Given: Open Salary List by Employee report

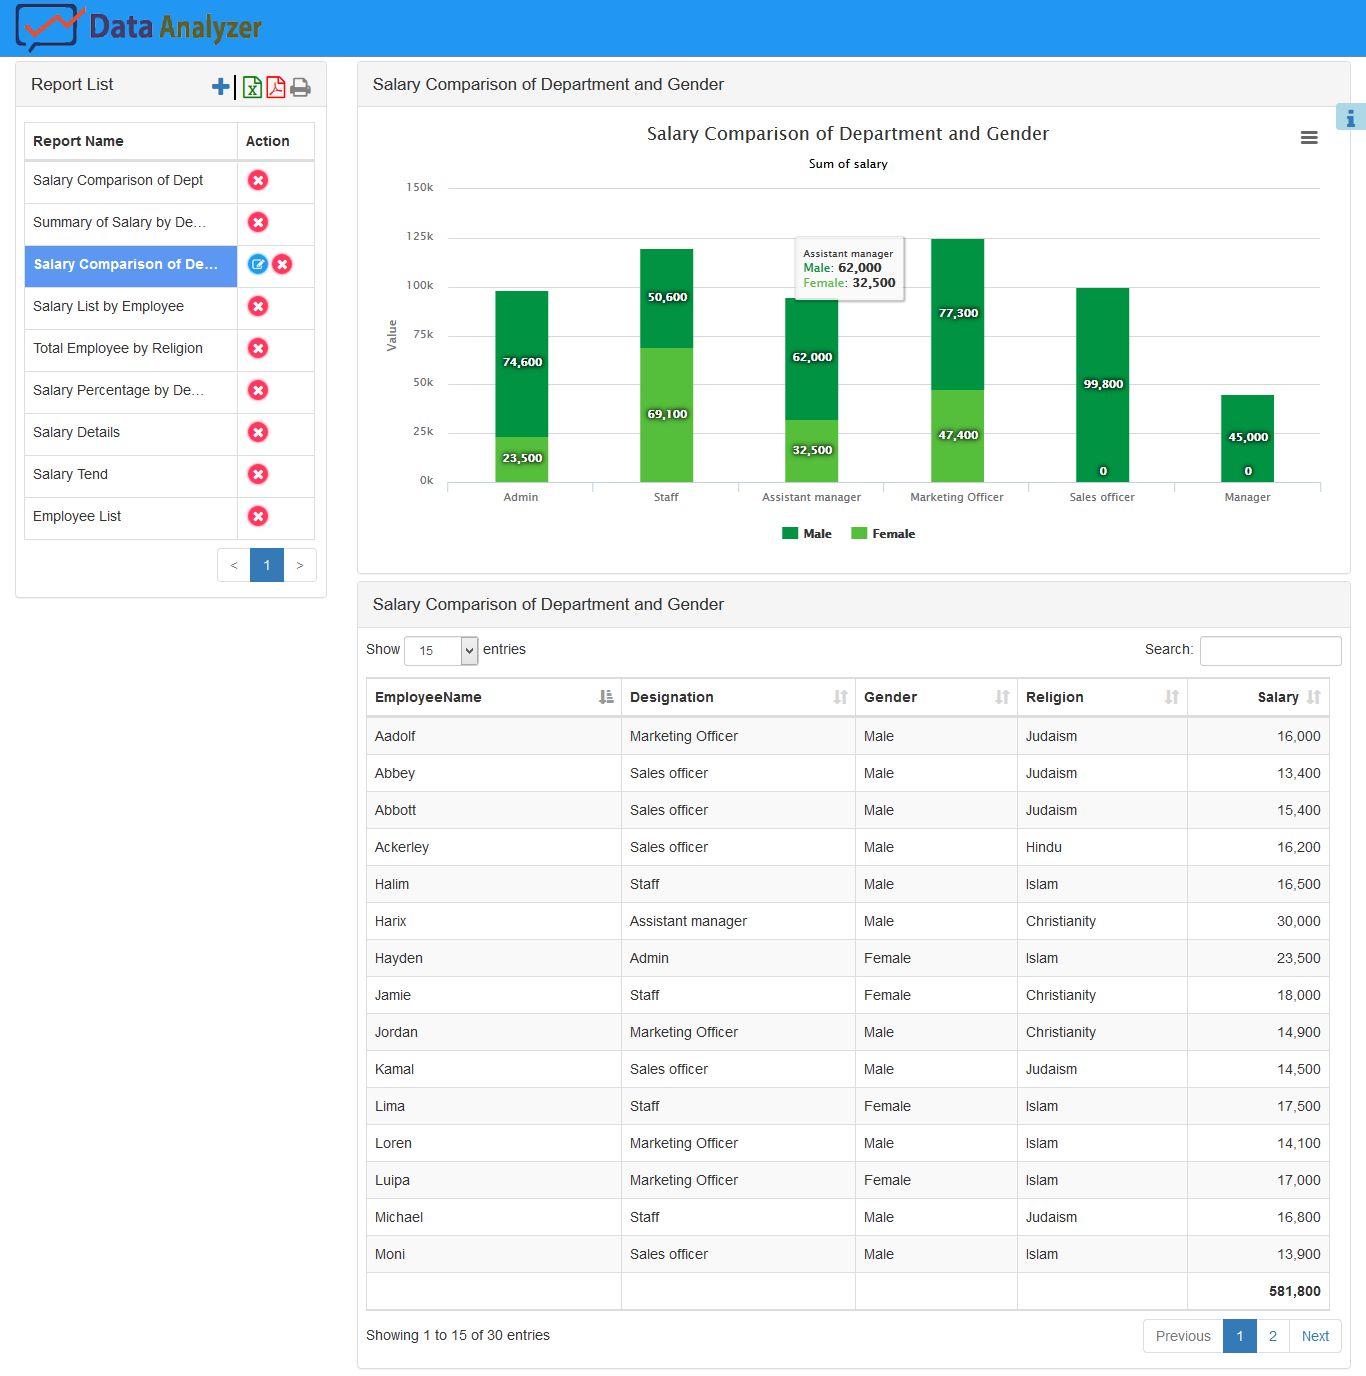Looking at the screenshot, I should (108, 306).
